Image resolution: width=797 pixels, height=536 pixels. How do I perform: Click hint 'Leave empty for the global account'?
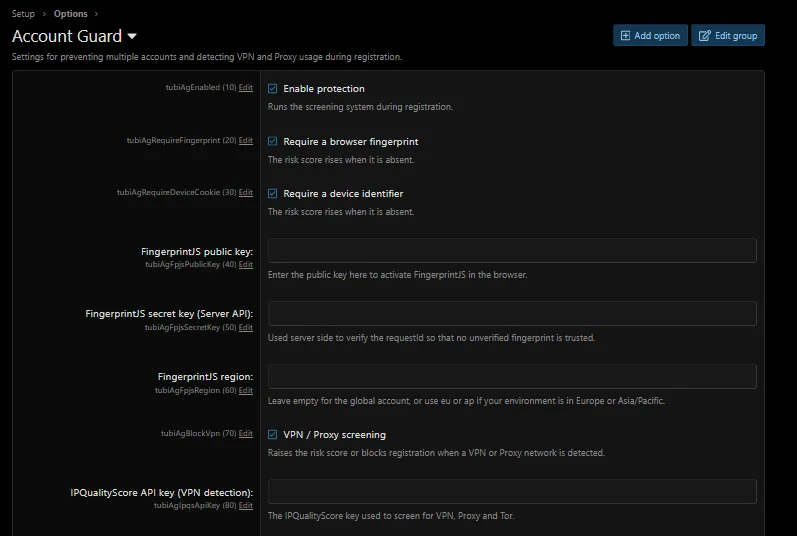point(466,401)
